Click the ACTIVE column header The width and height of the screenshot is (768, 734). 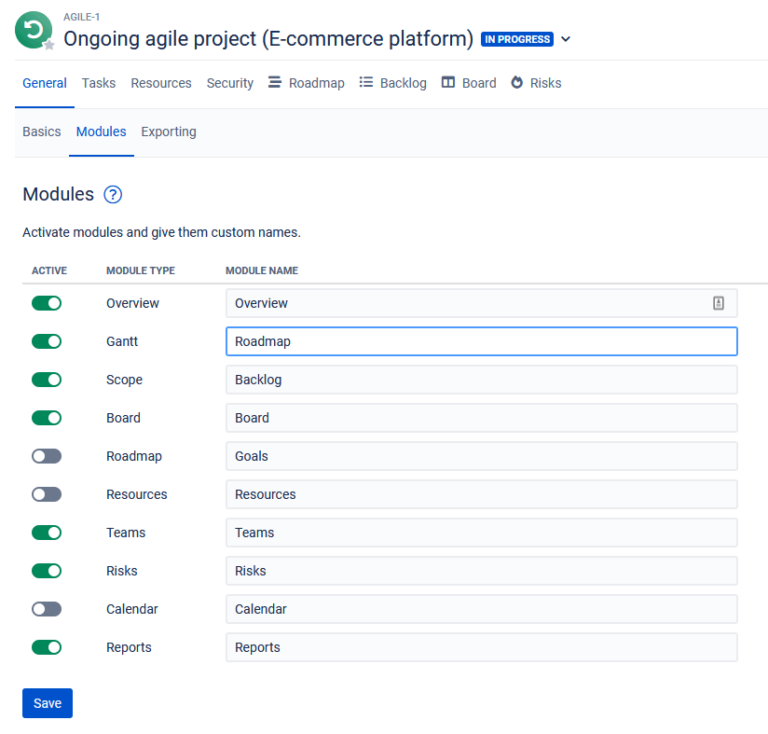point(49,270)
